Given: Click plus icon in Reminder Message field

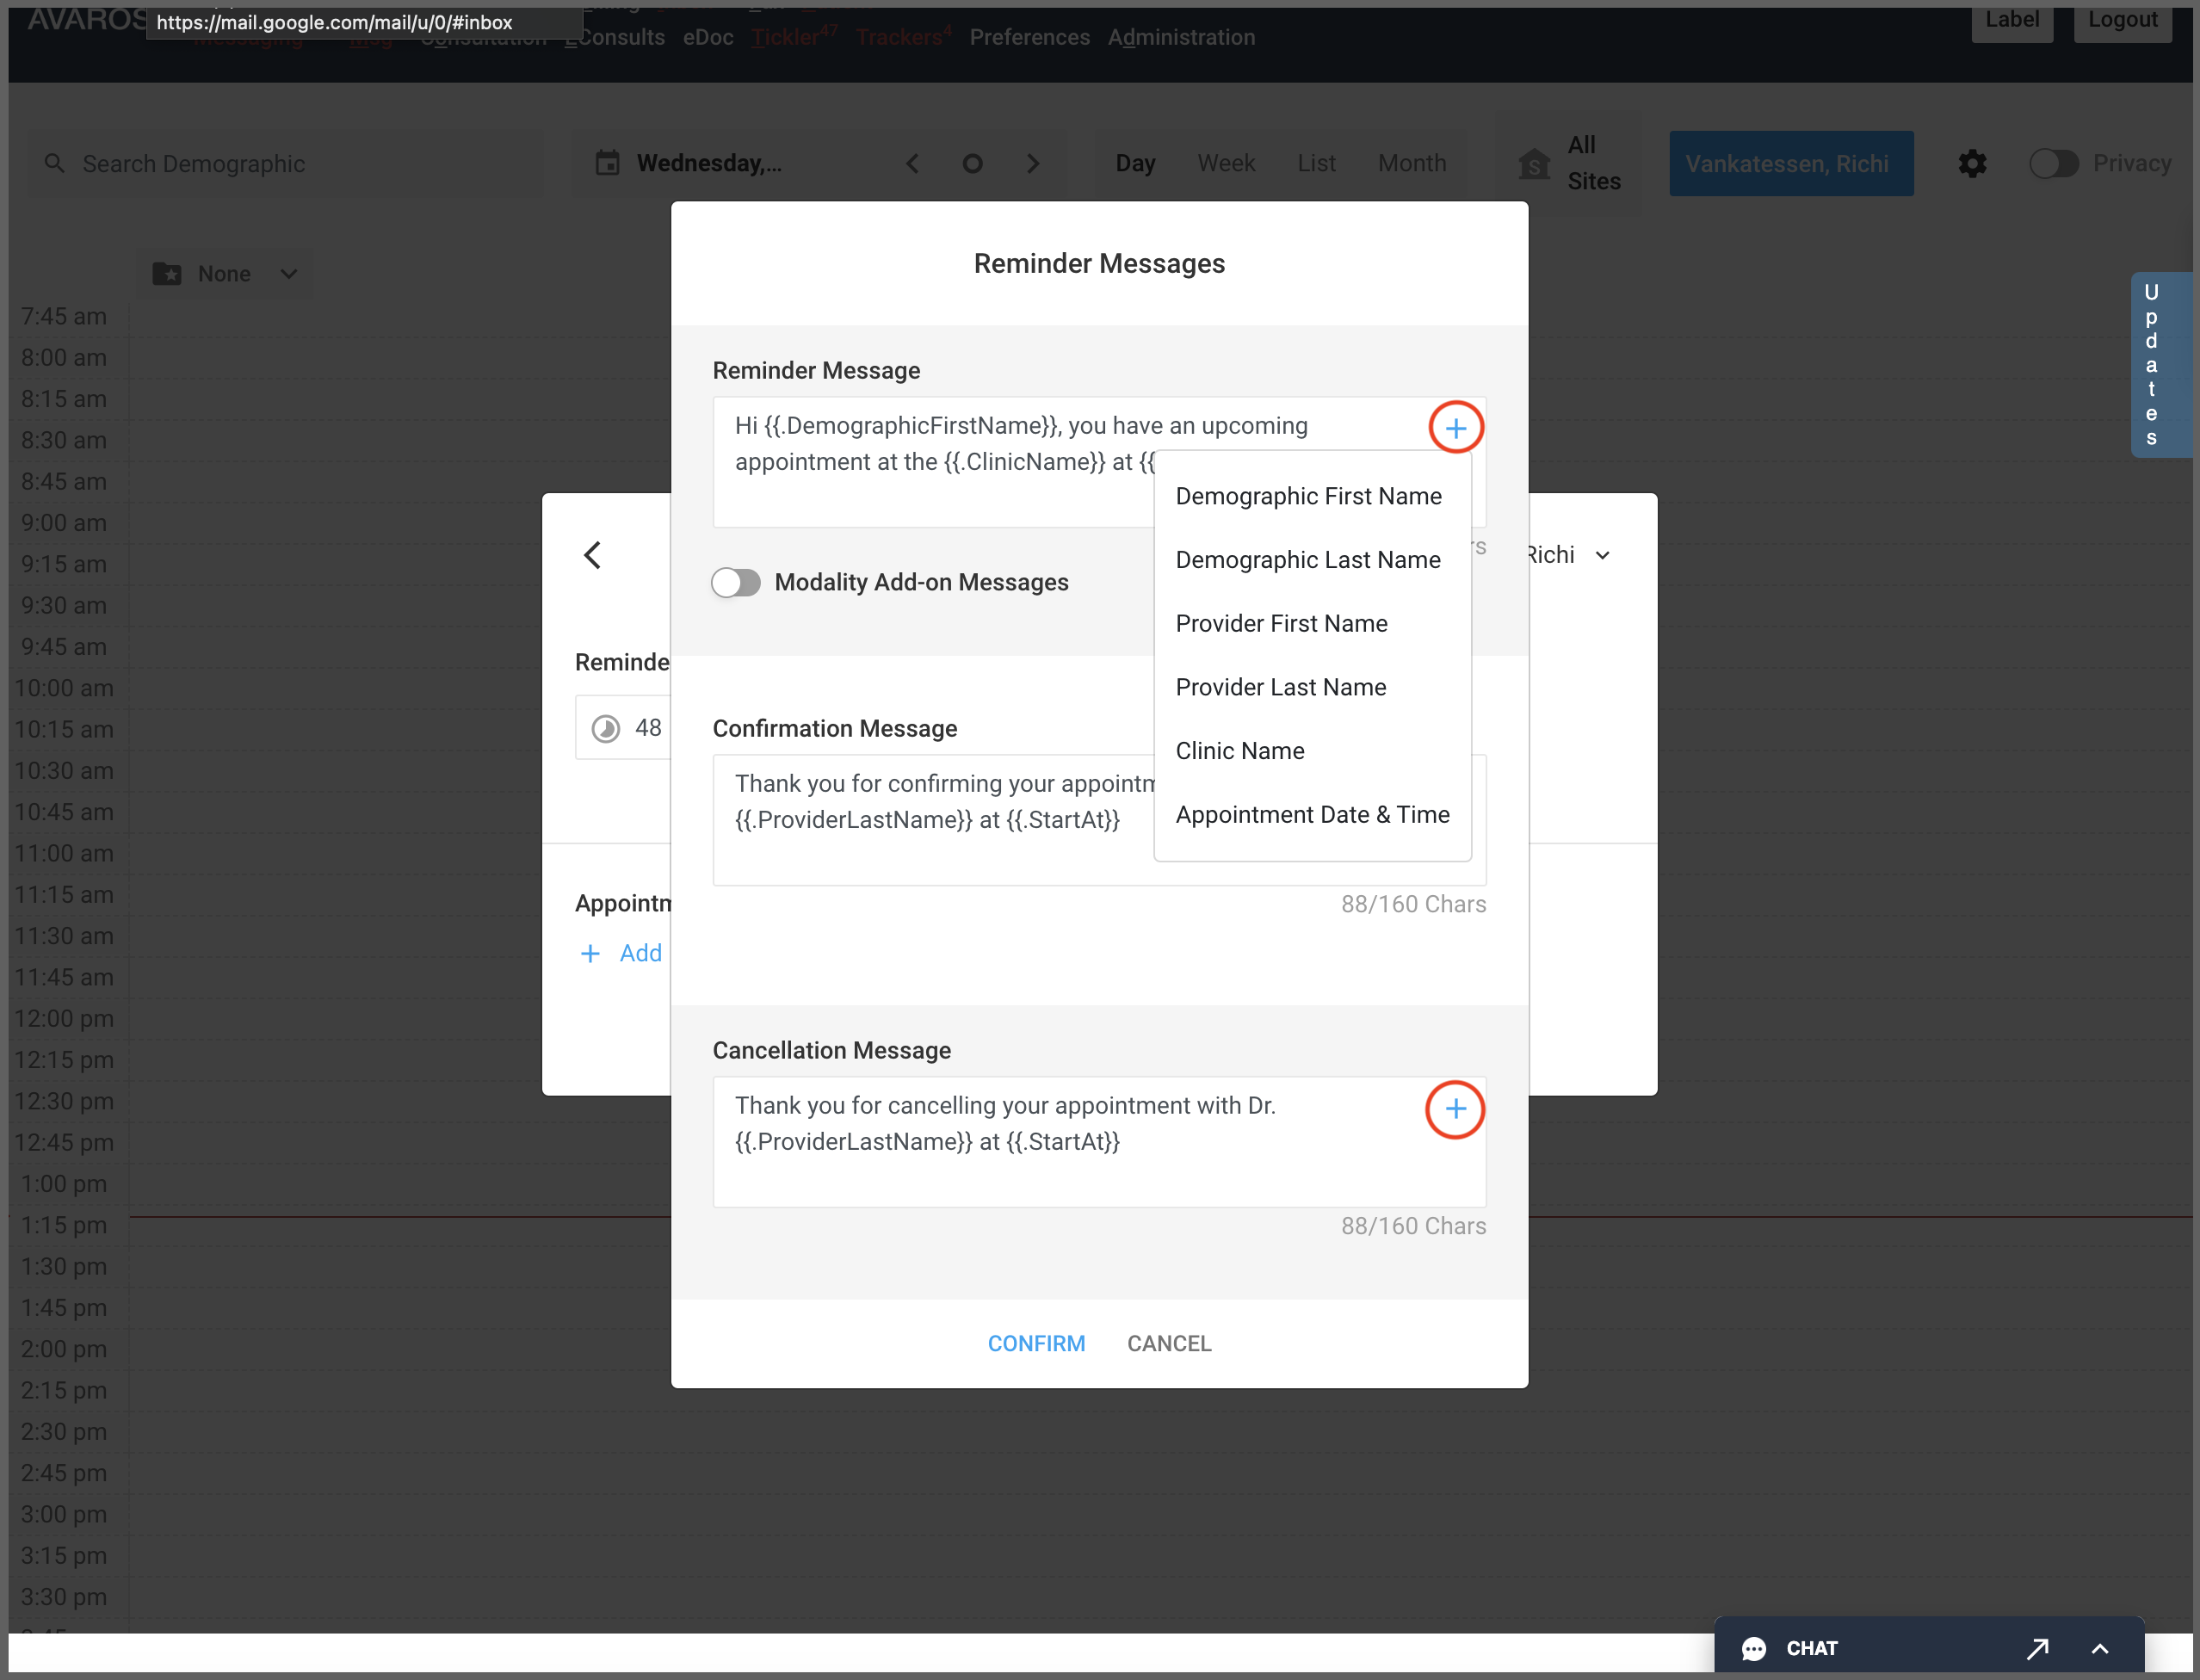Looking at the screenshot, I should (x=1455, y=428).
